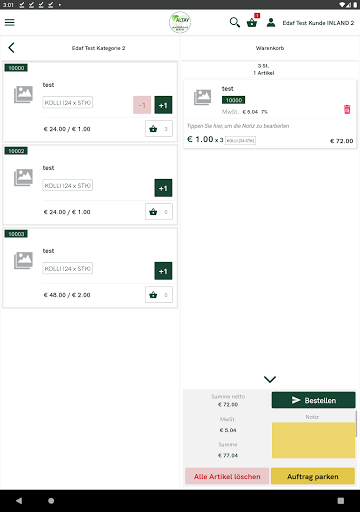Screen dimensions: 360x512
Task: Tap the ALTAY logo
Action: (180, 22)
